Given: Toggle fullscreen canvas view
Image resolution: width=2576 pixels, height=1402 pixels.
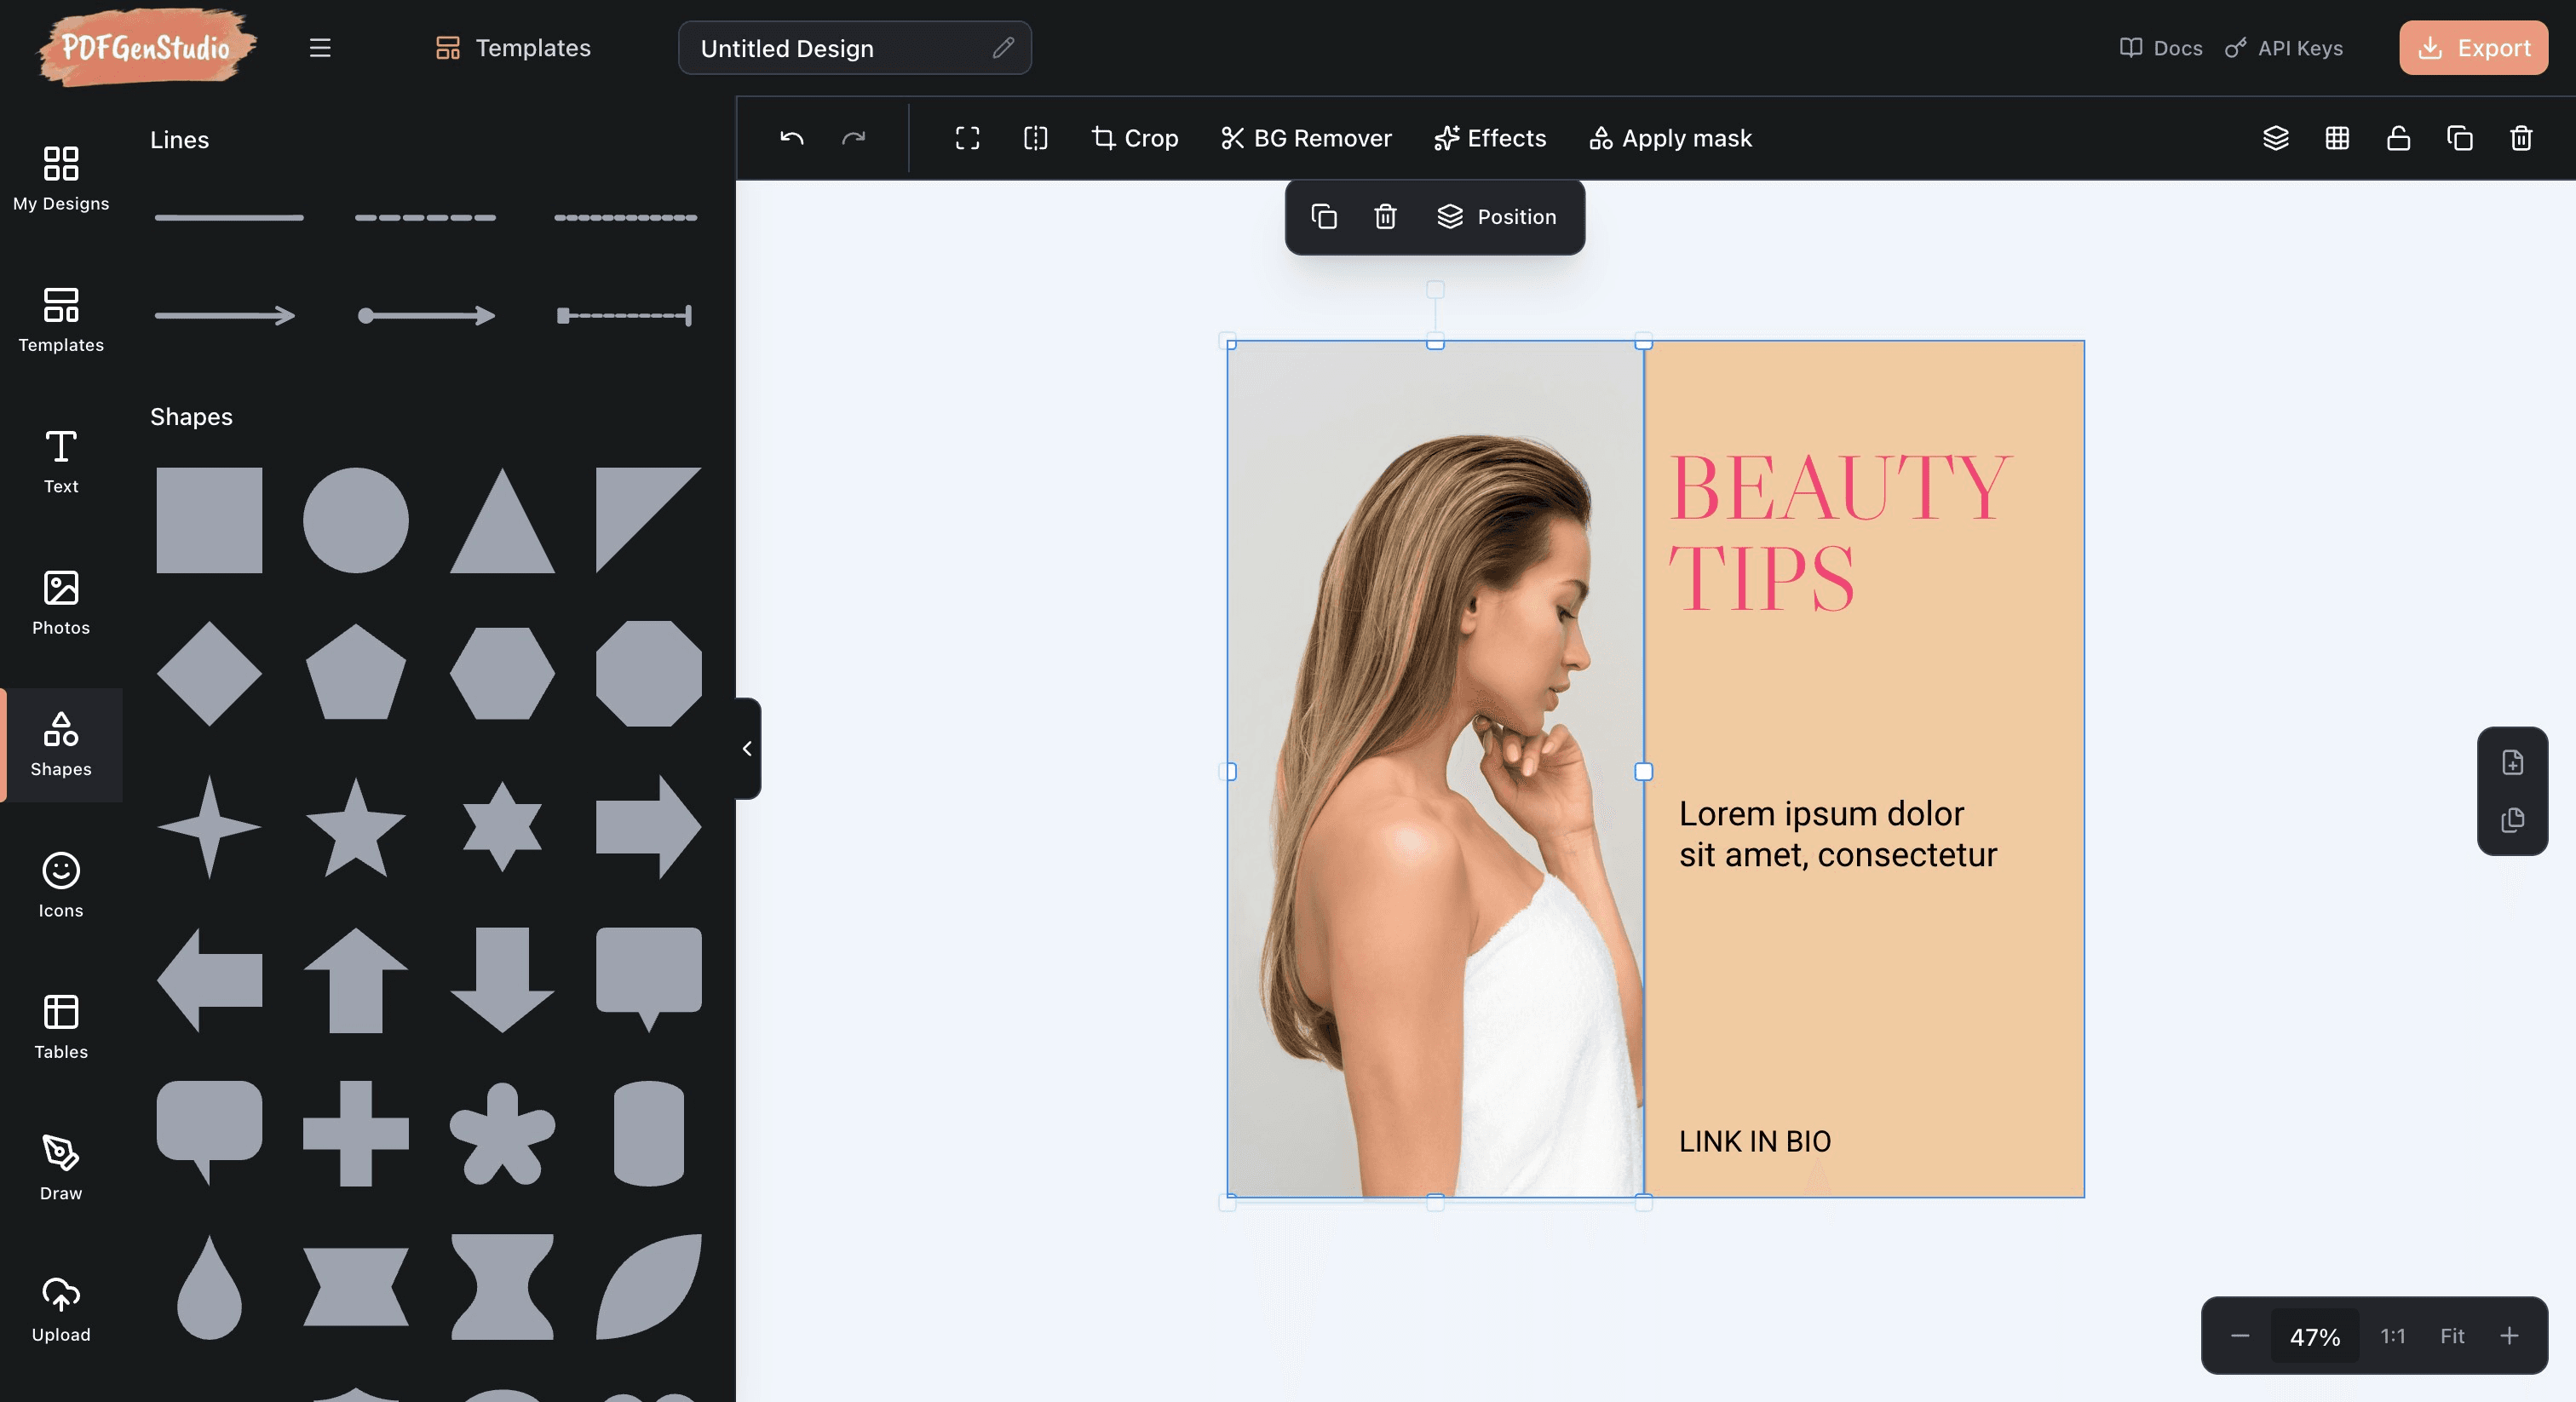Looking at the screenshot, I should coord(967,139).
